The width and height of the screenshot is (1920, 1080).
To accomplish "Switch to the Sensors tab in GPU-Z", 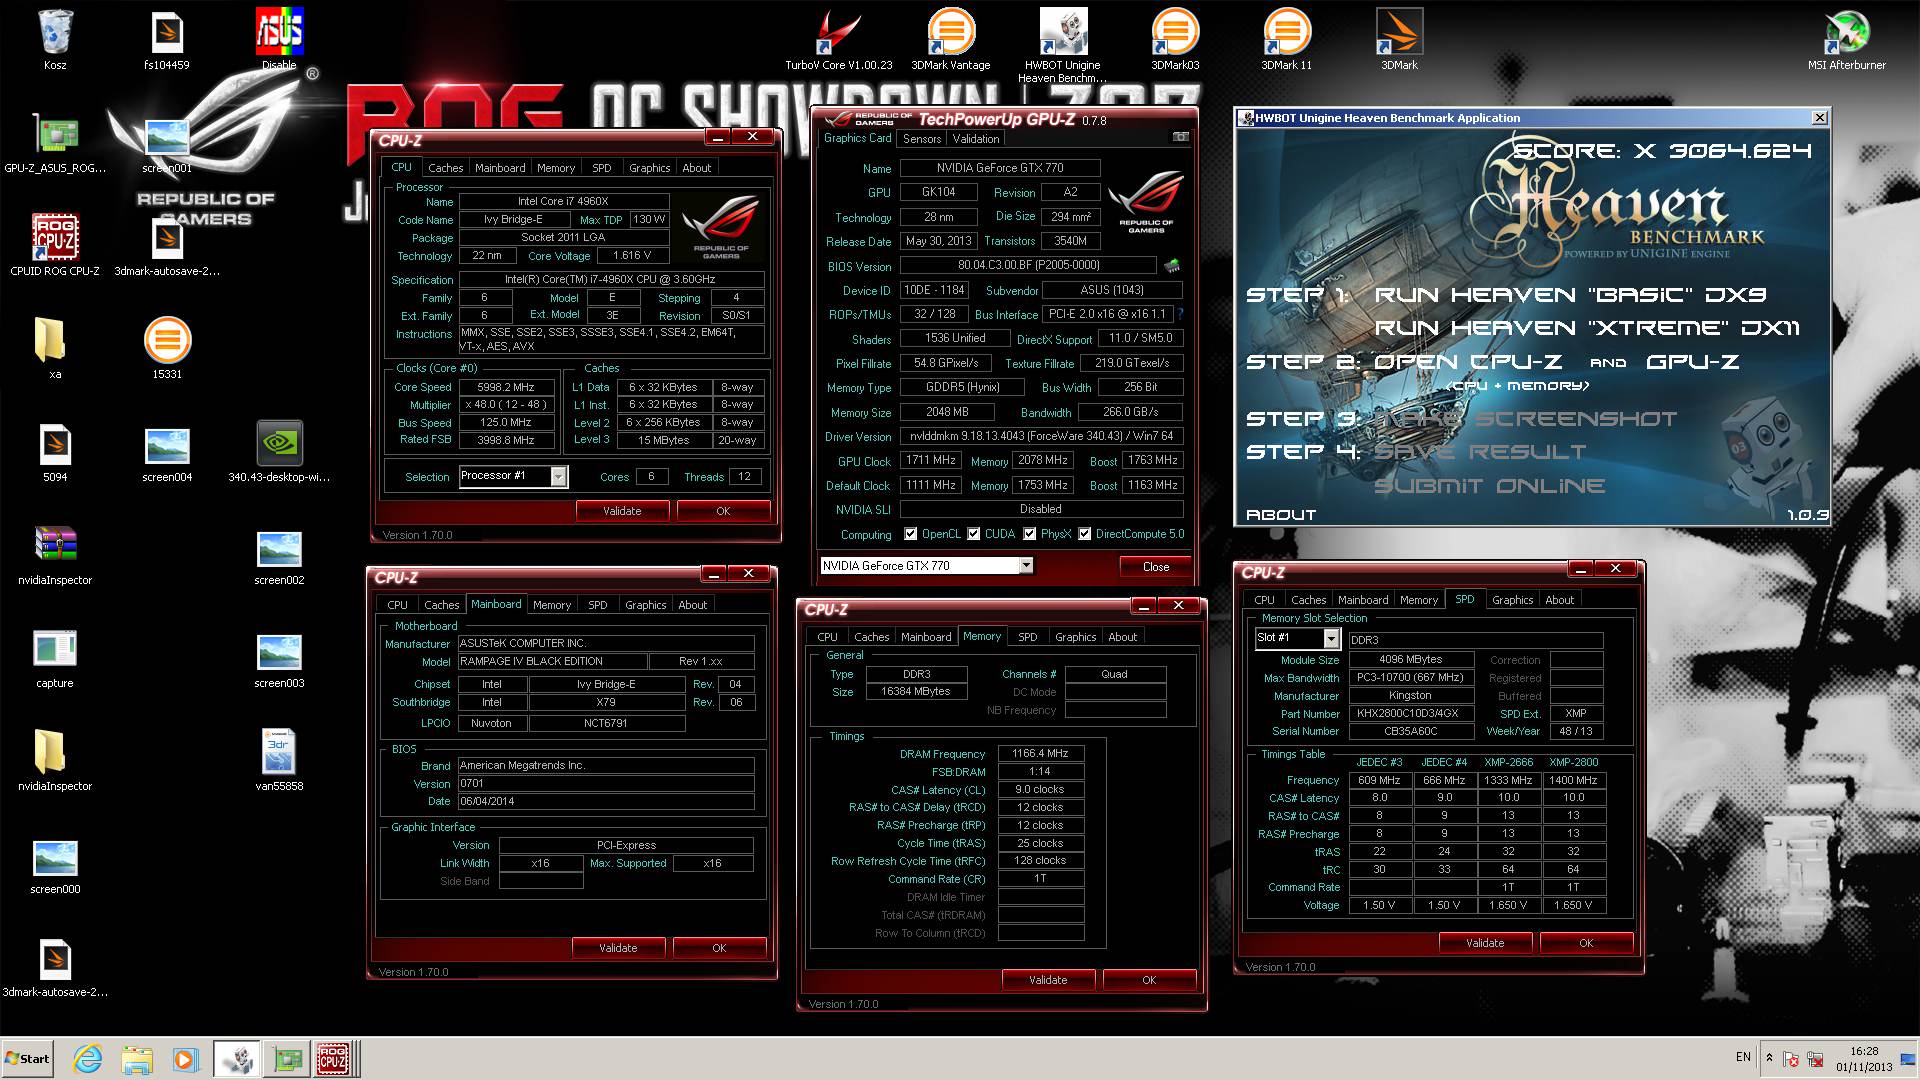I will [922, 139].
